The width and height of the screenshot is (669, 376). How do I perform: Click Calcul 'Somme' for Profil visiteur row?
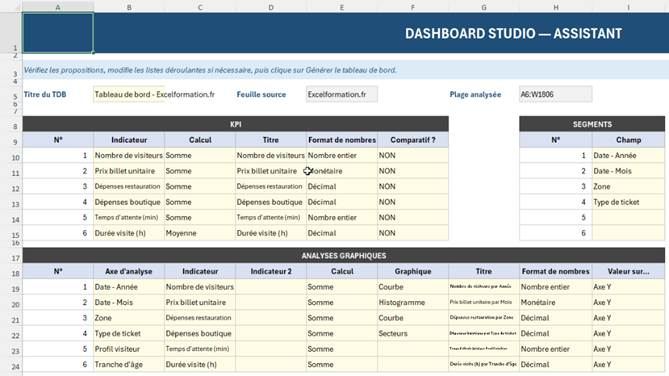(342, 349)
